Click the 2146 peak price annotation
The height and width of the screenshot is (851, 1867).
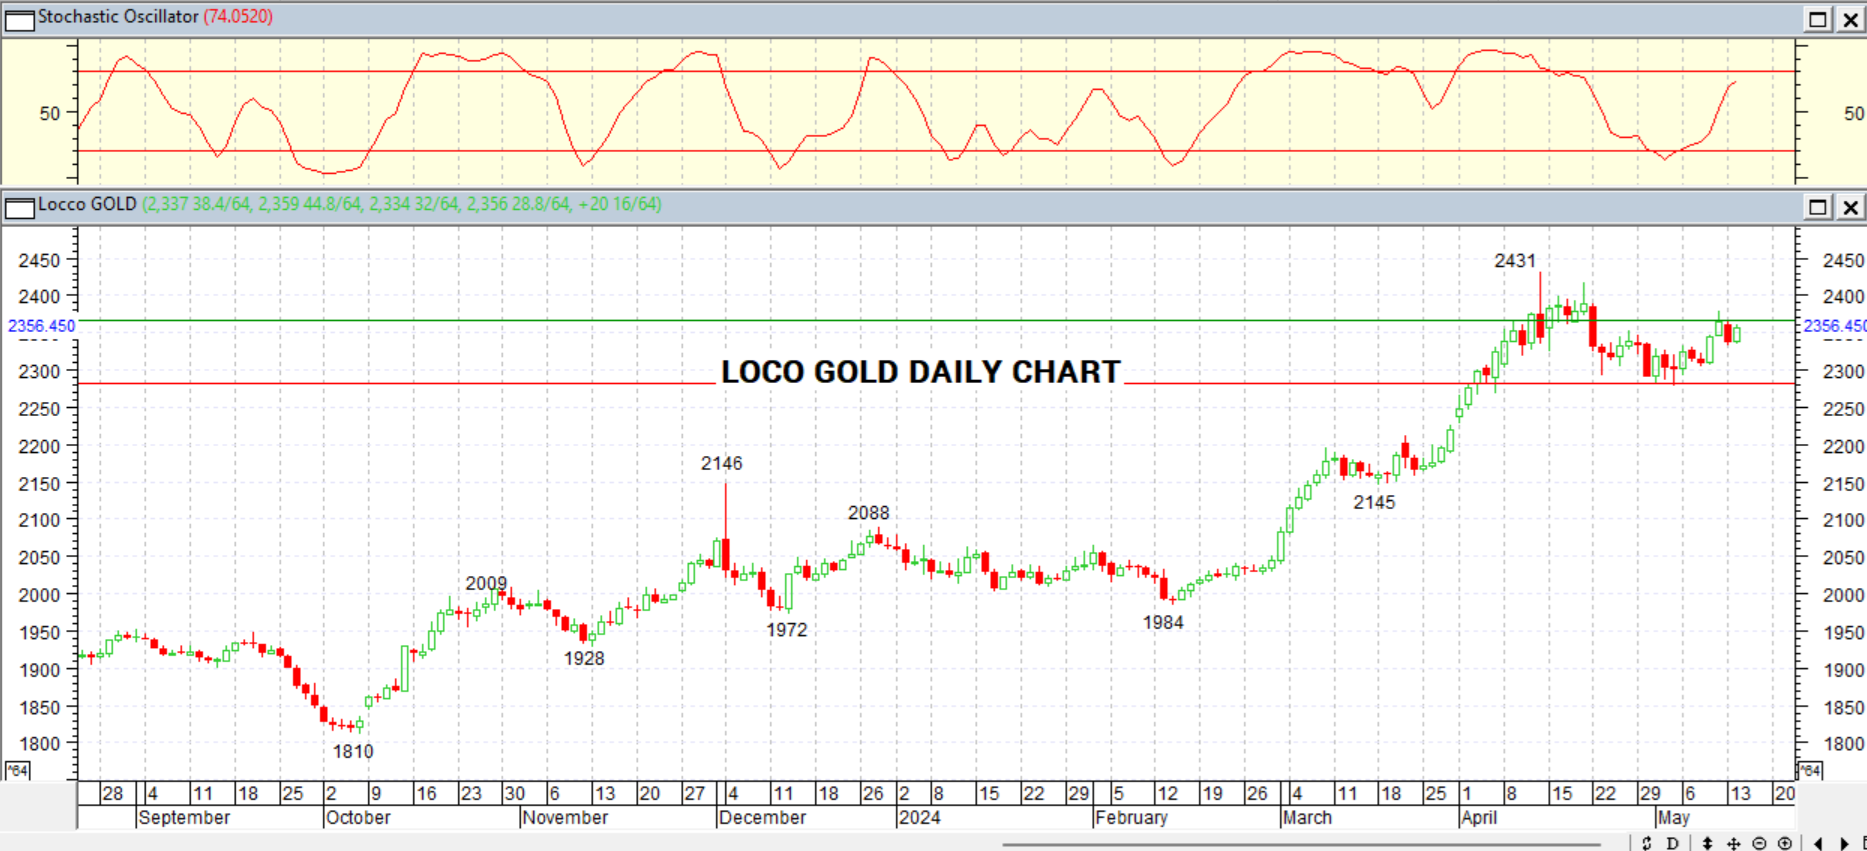722,464
